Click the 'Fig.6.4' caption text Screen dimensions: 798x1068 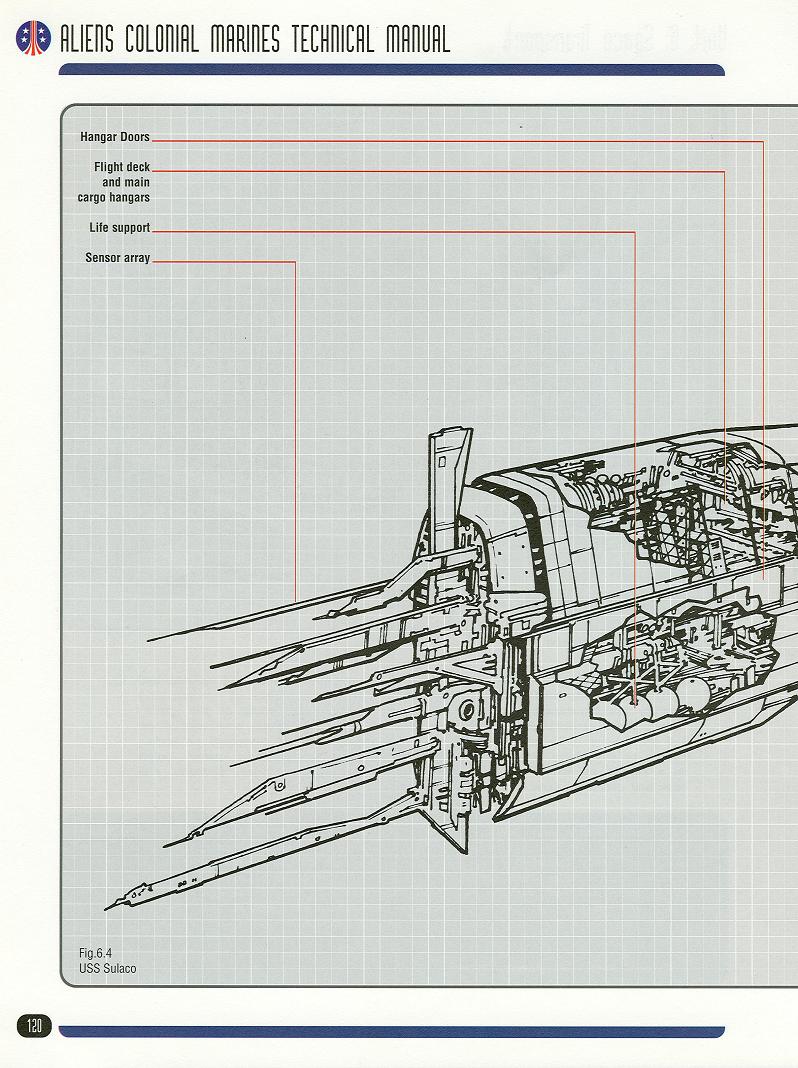pyautogui.click(x=95, y=953)
